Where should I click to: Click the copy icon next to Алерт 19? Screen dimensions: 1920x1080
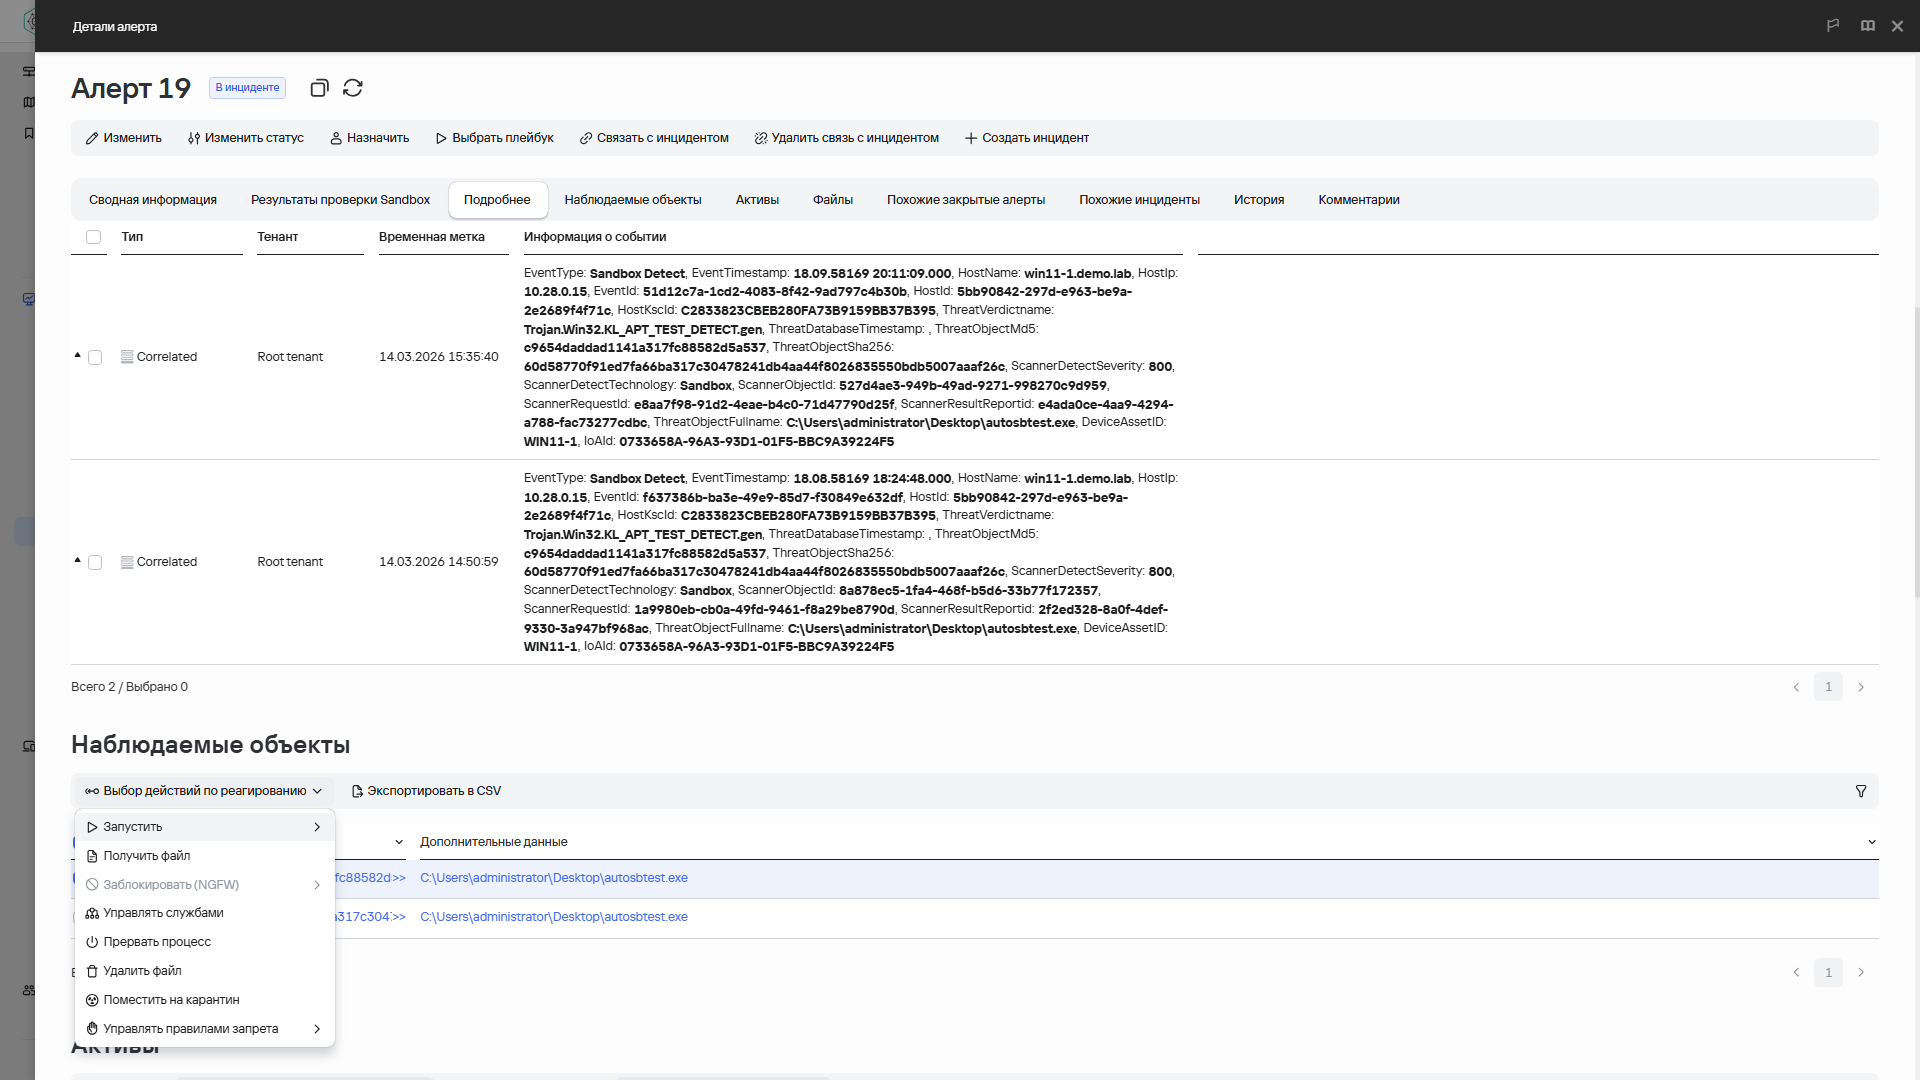point(319,88)
